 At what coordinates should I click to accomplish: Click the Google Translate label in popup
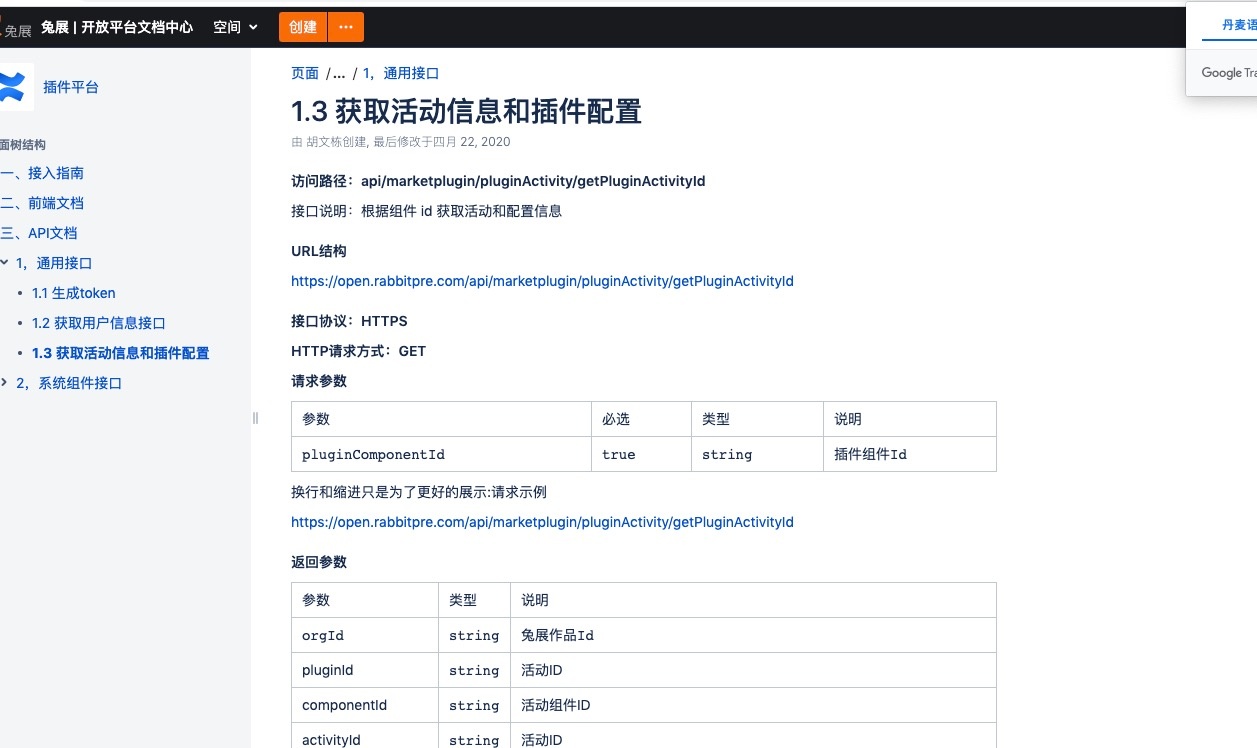(x=1229, y=72)
